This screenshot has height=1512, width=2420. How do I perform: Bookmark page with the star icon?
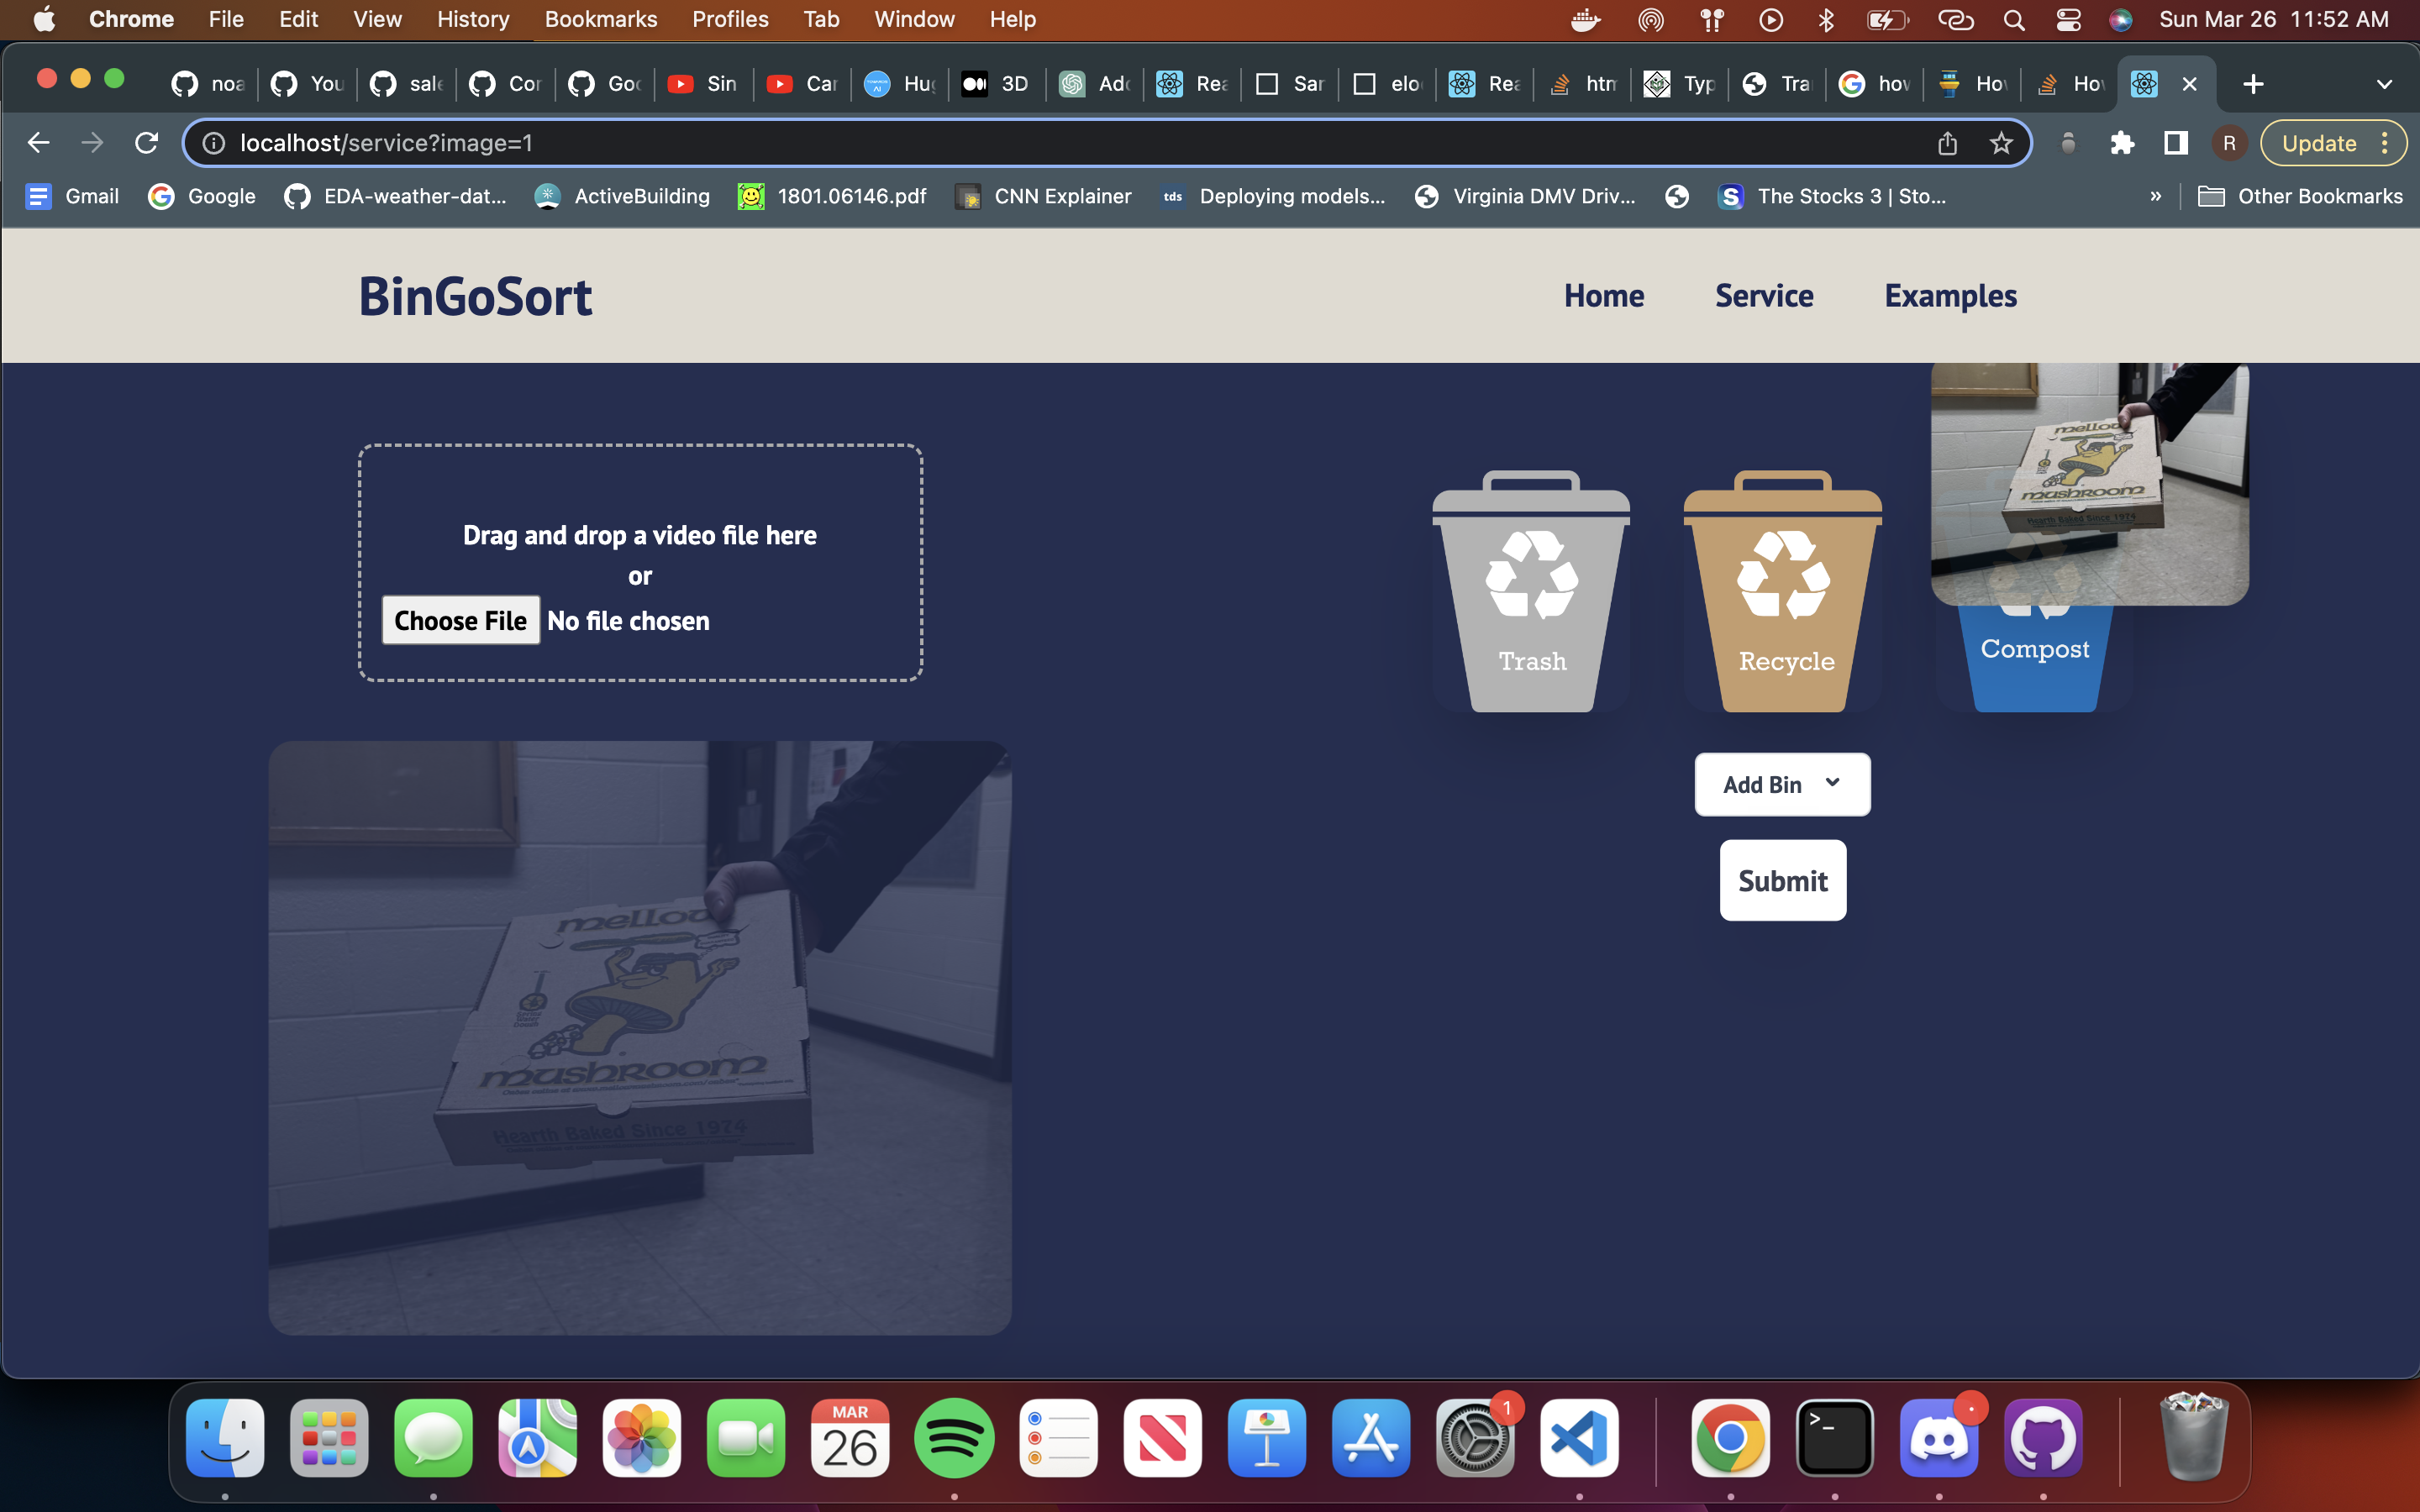(2001, 143)
